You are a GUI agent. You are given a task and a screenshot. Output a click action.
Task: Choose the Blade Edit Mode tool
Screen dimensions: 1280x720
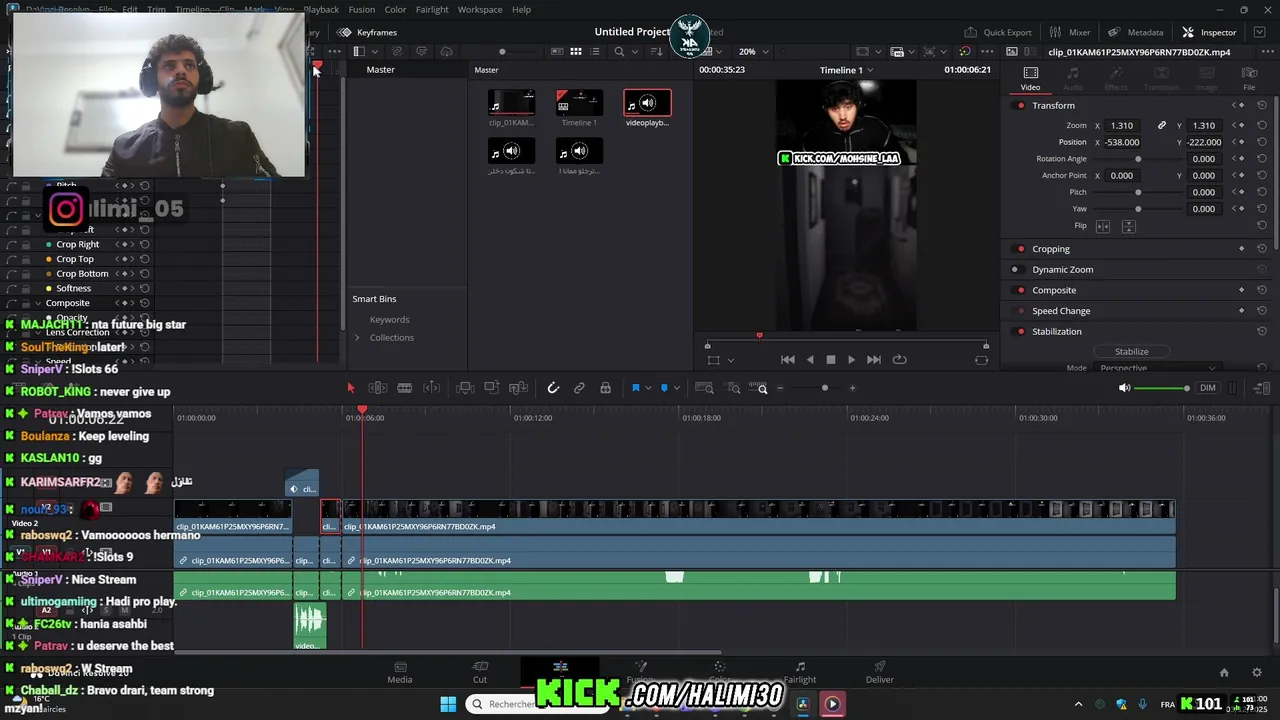pos(404,388)
